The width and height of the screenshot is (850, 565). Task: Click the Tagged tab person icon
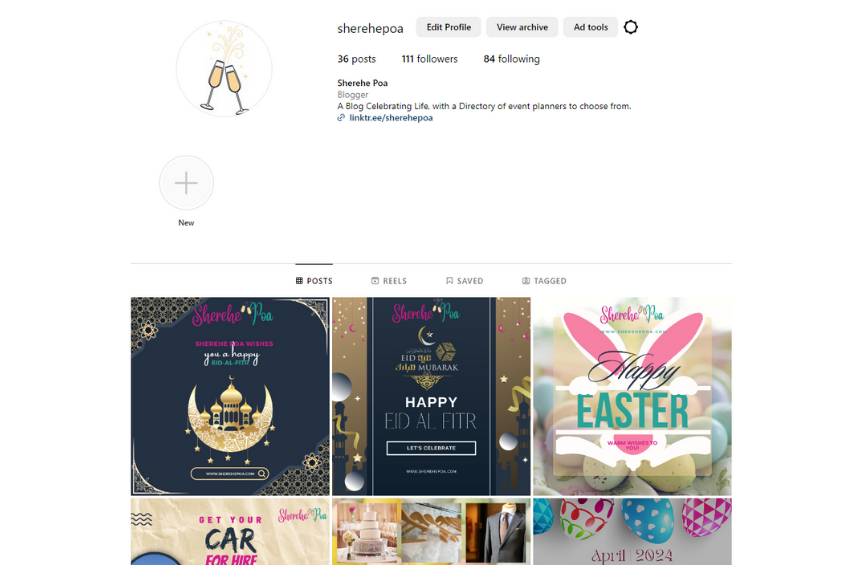(526, 281)
